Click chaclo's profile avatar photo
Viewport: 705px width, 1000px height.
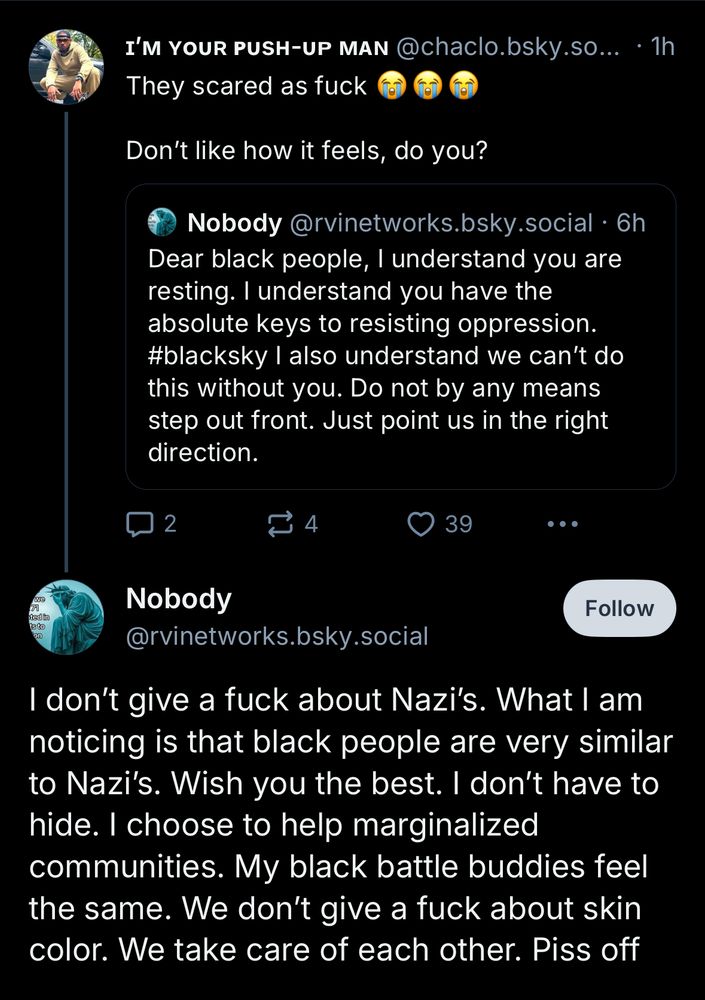tap(65, 65)
